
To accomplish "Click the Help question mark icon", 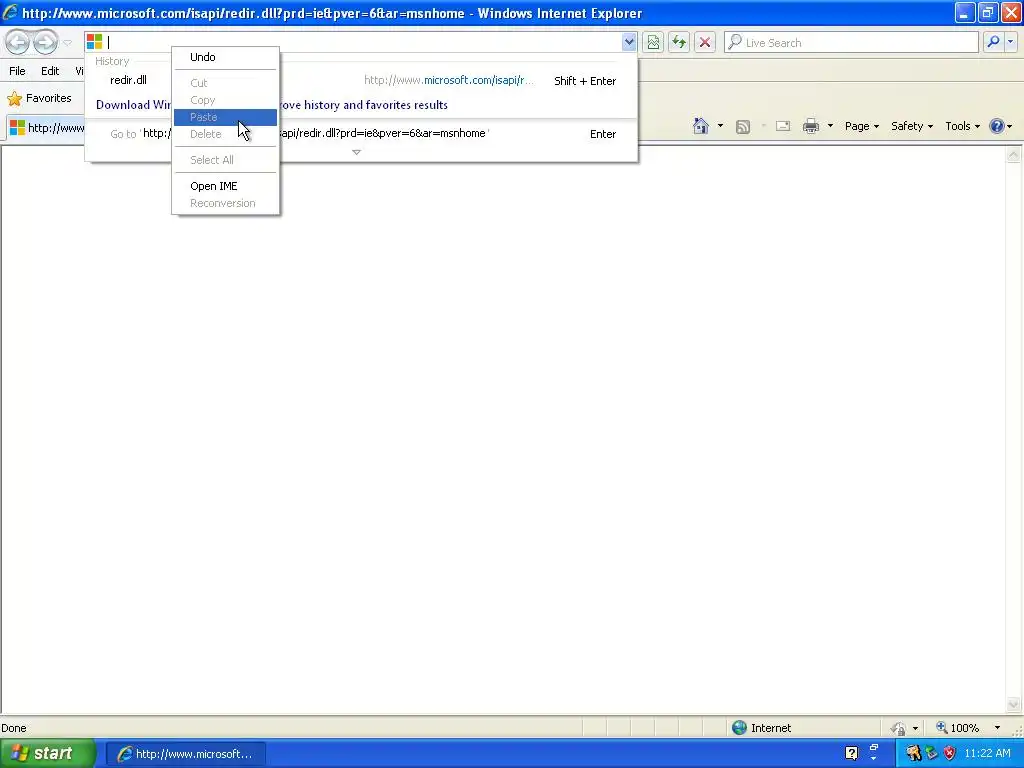I will click(997, 126).
